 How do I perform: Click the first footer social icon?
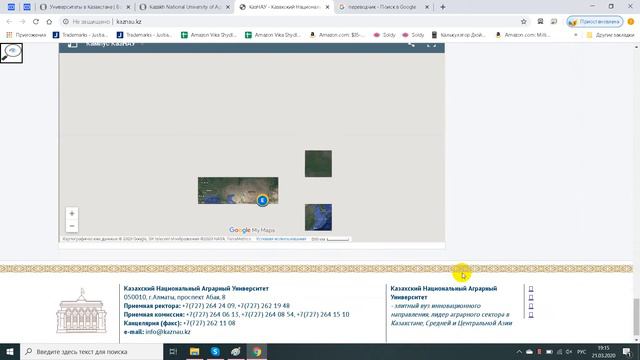pyautogui.click(x=531, y=289)
